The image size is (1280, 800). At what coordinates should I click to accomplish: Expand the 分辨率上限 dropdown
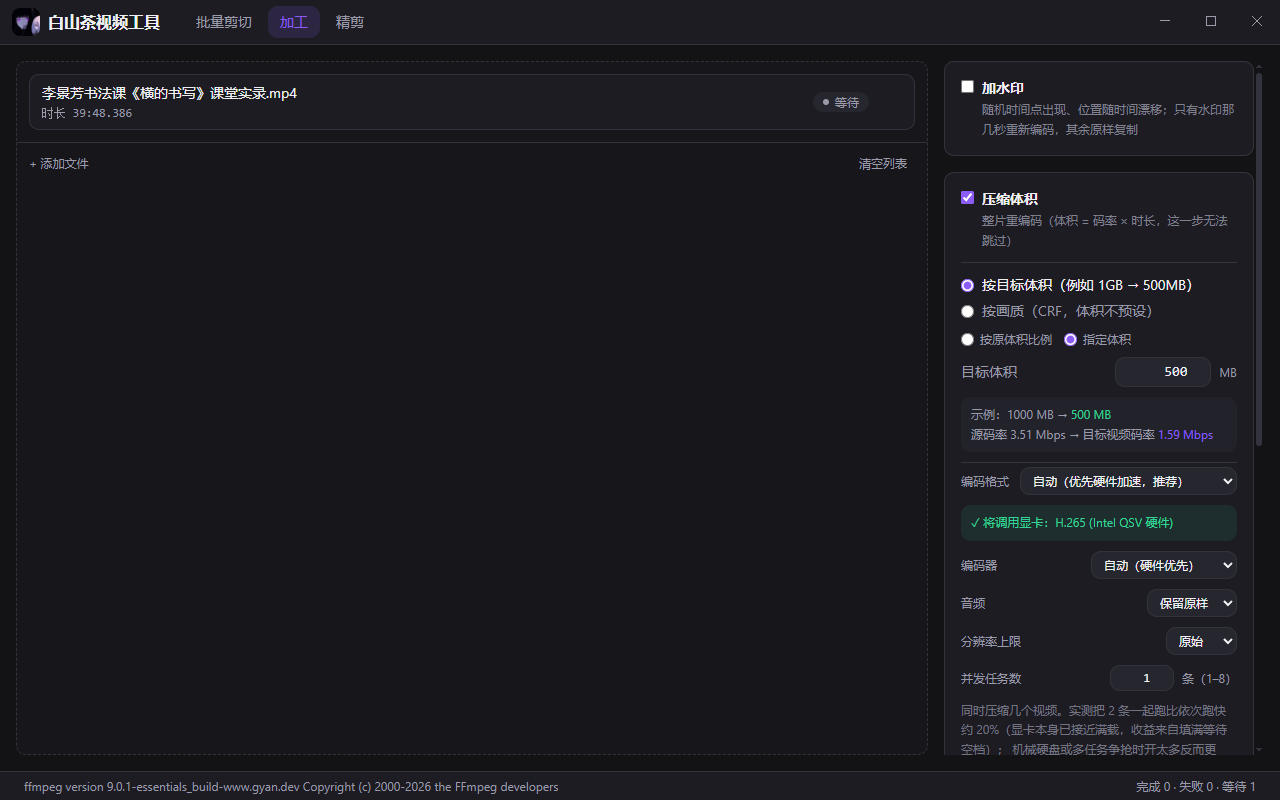(1201, 641)
